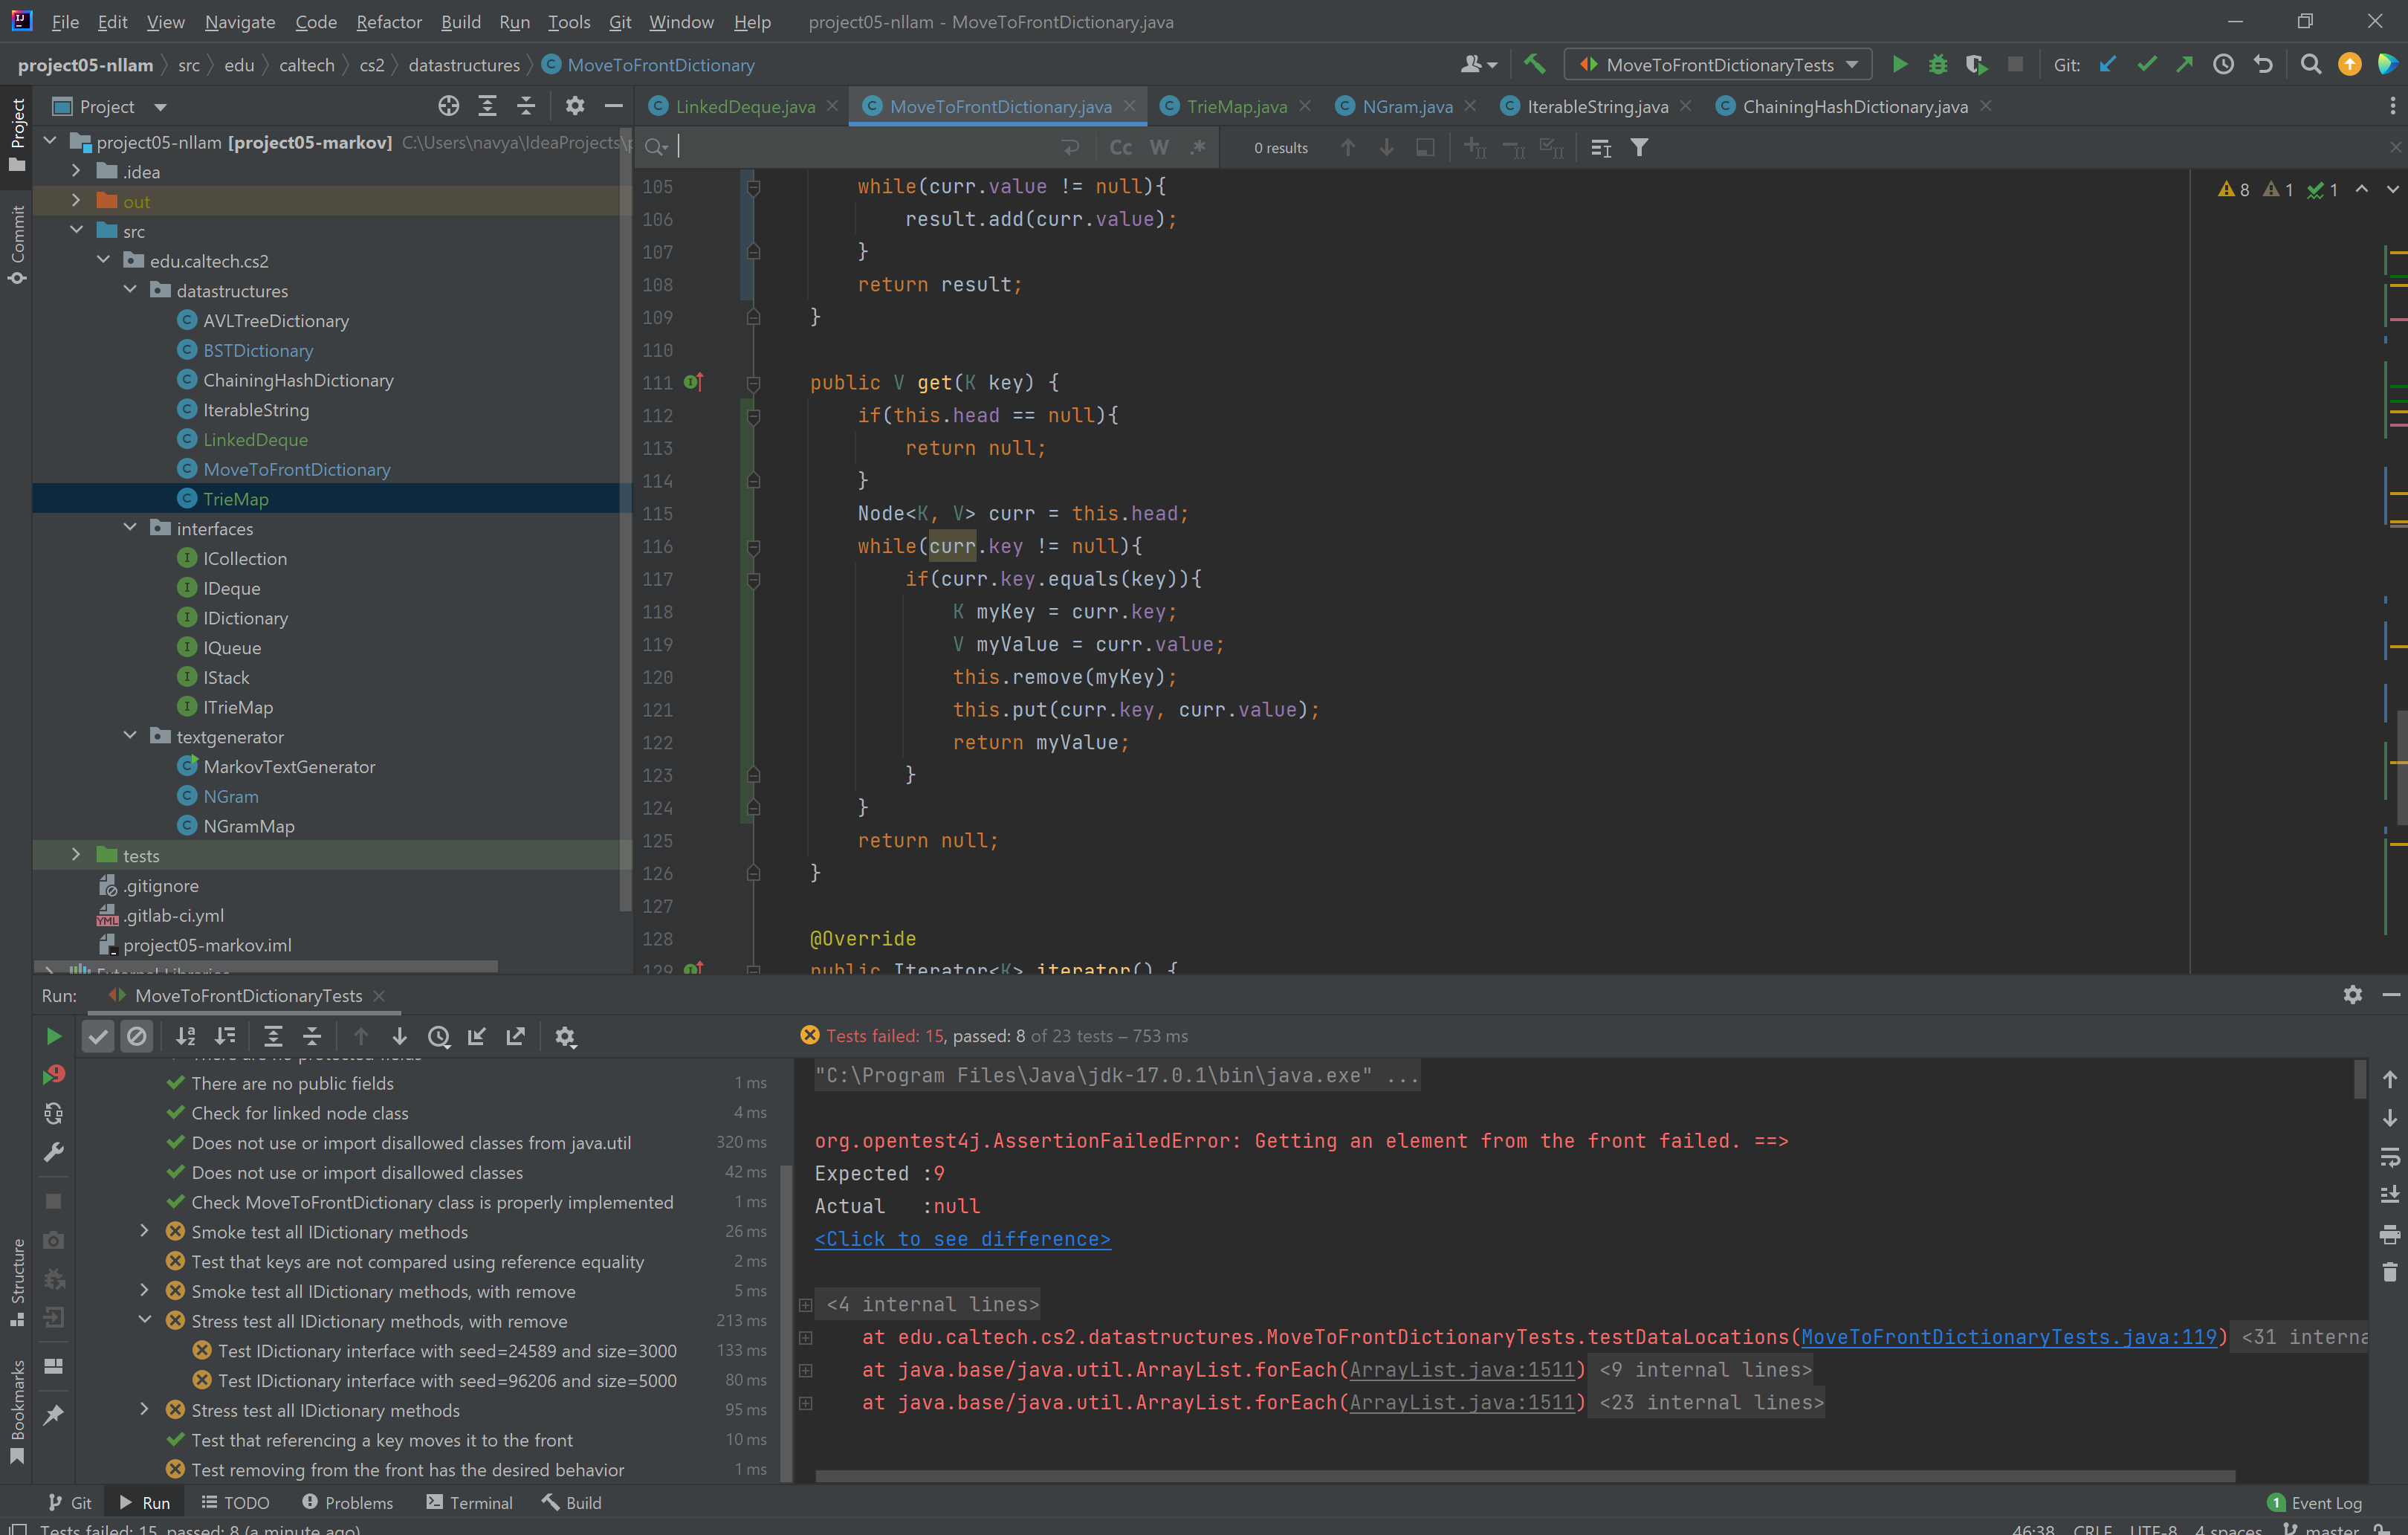This screenshot has width=2408, height=1535.
Task: Toggle Show Passed tests checkmark button
Action: 98,1037
